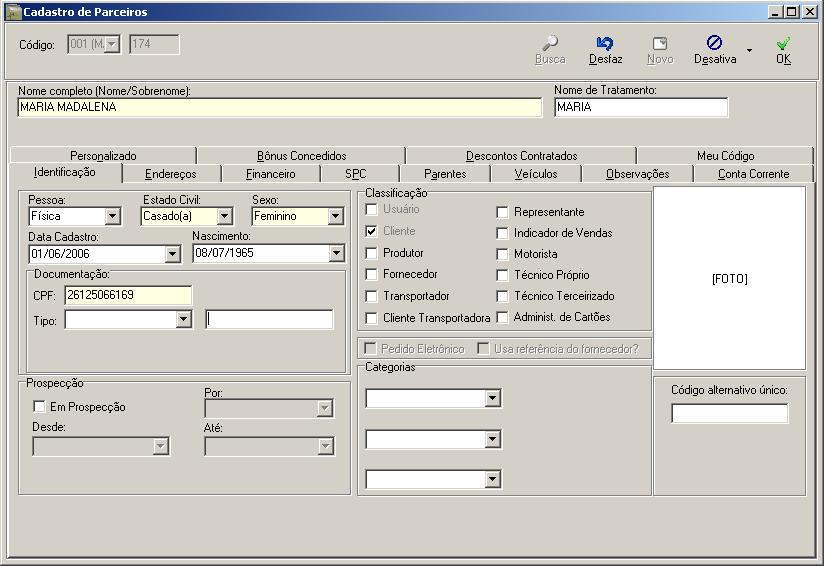
Task: Open the Sexo dropdown
Action: (335, 216)
